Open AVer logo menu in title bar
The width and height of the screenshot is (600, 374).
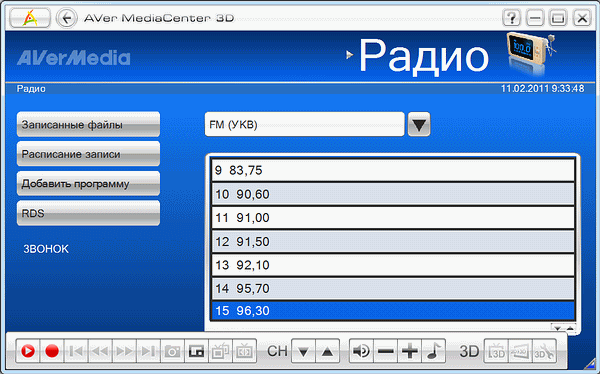pyautogui.click(x=30, y=18)
